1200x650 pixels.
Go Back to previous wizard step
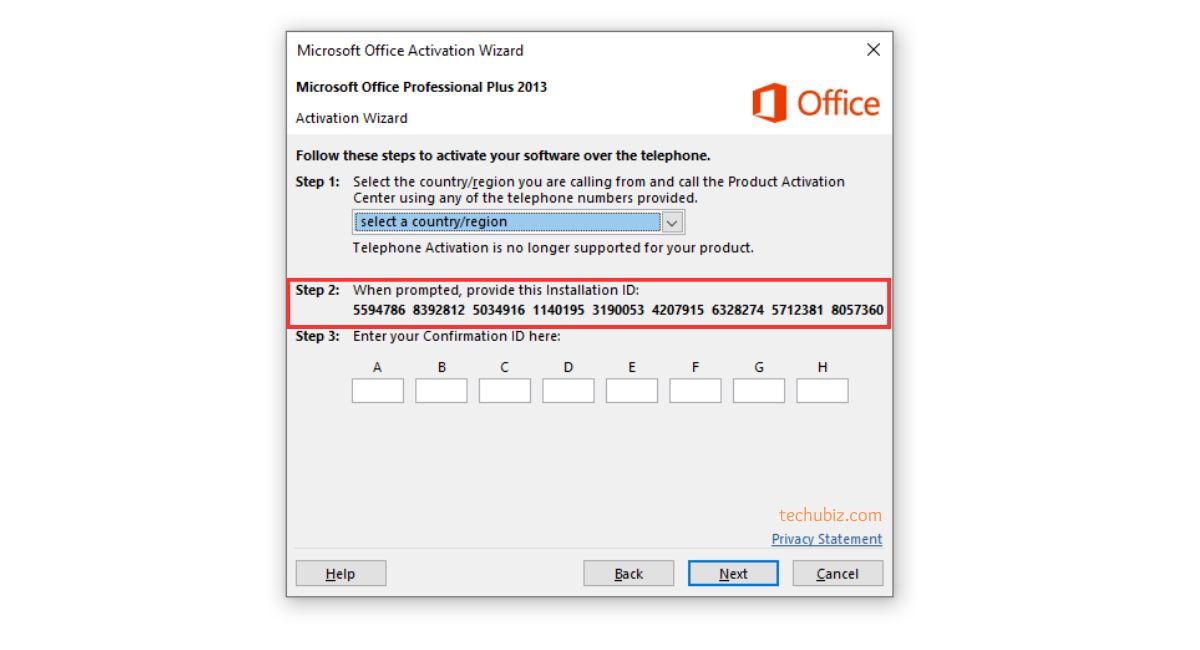(x=629, y=573)
